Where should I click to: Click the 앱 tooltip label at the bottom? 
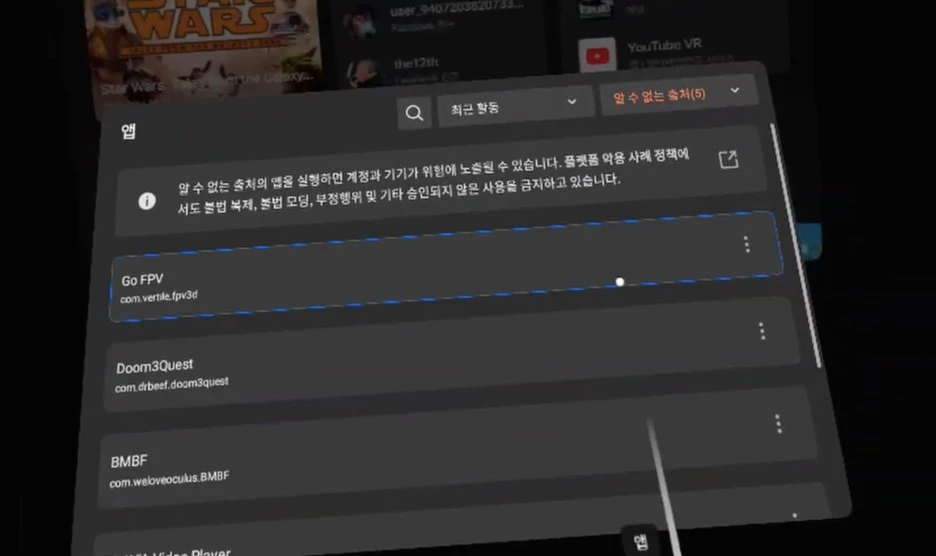pos(640,541)
